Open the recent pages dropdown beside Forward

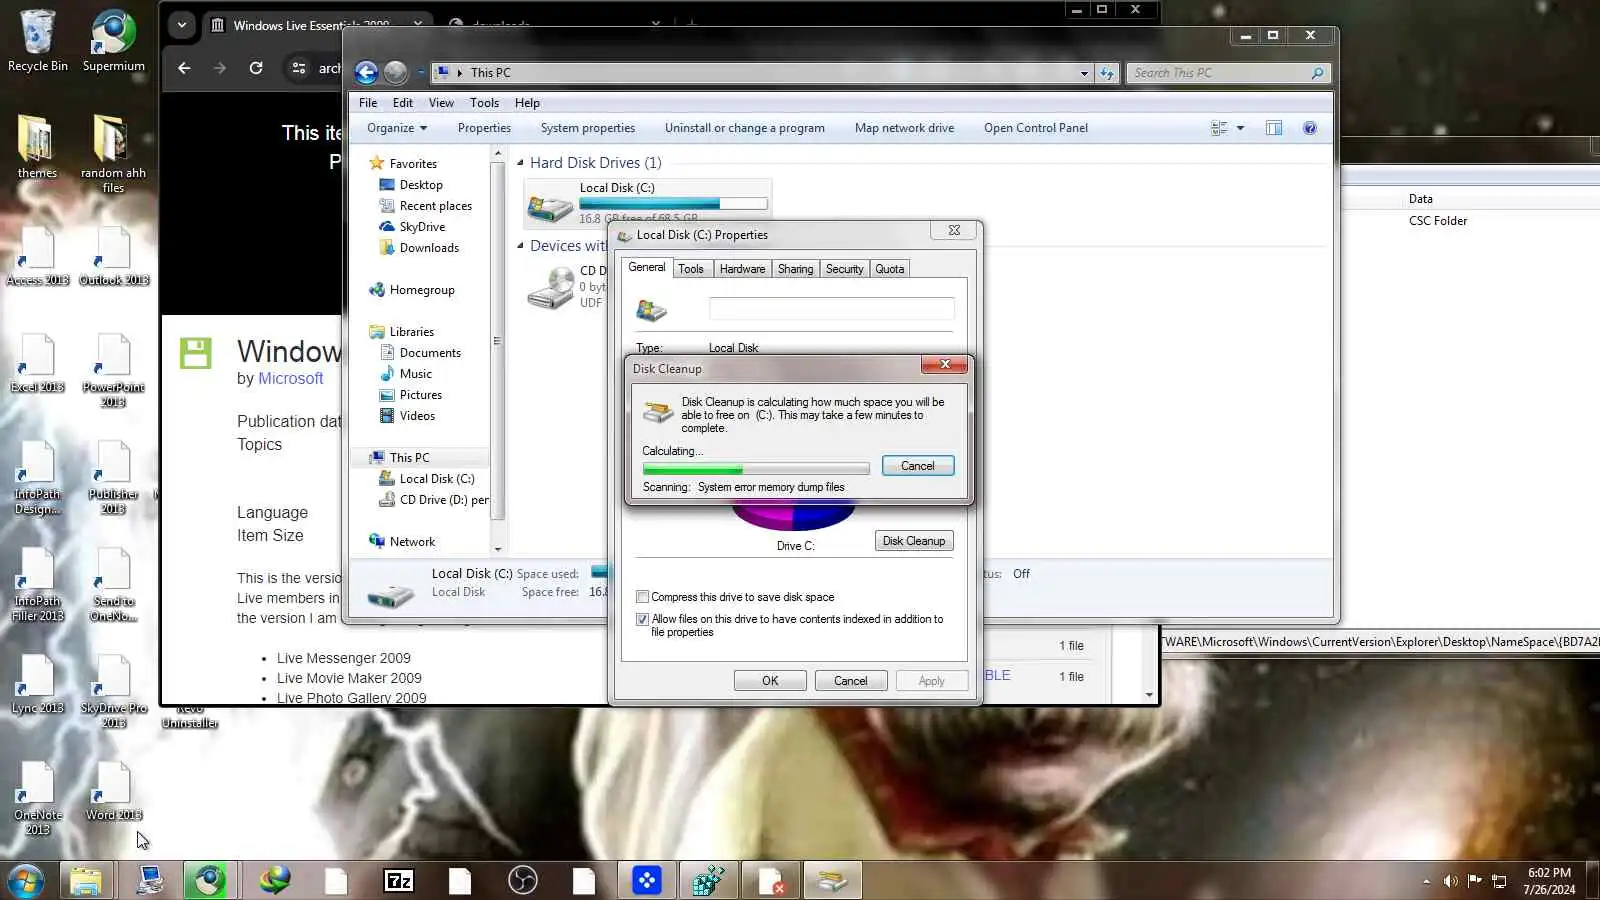(x=420, y=73)
